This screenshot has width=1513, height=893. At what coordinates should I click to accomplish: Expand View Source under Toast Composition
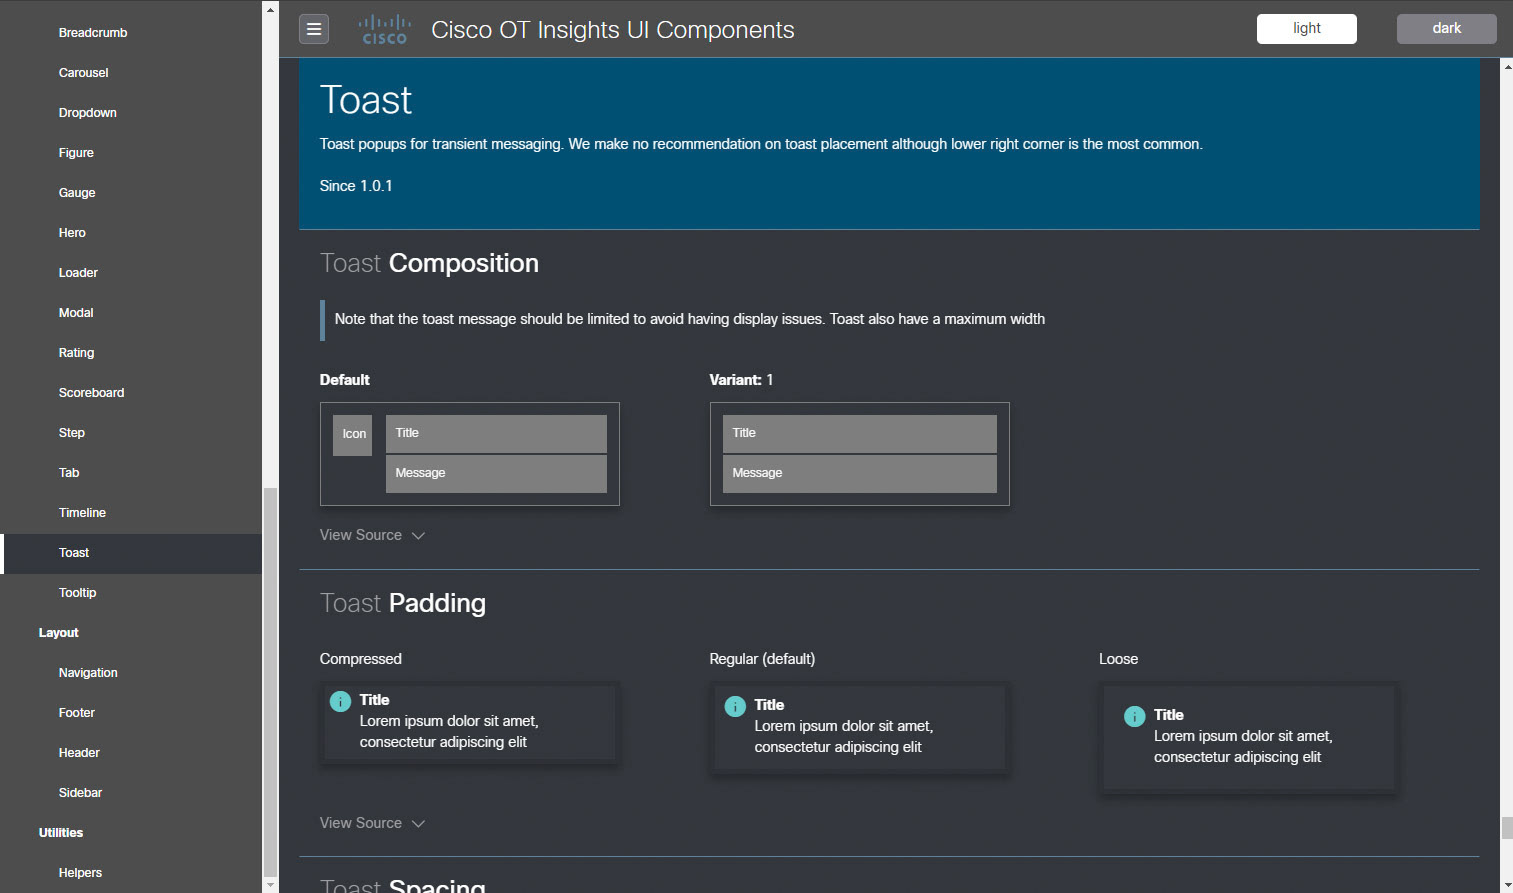pos(372,536)
